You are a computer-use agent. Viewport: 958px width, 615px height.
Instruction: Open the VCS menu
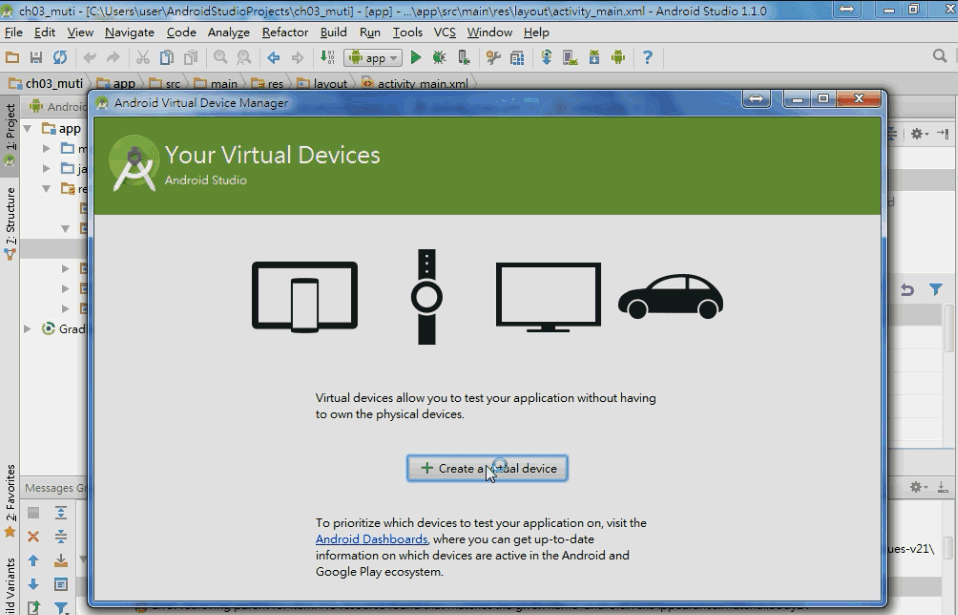pos(444,32)
